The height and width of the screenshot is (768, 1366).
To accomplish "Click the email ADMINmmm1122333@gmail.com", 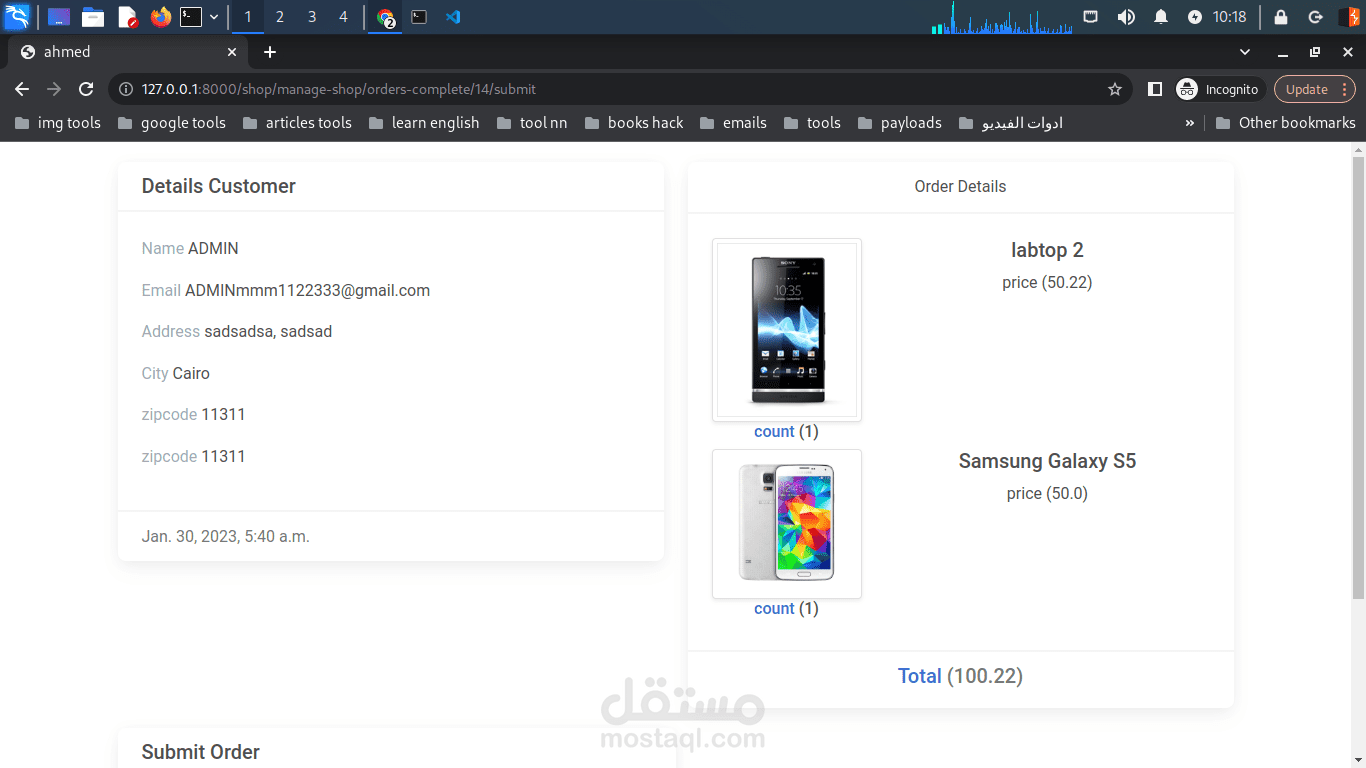I will 308,291.
